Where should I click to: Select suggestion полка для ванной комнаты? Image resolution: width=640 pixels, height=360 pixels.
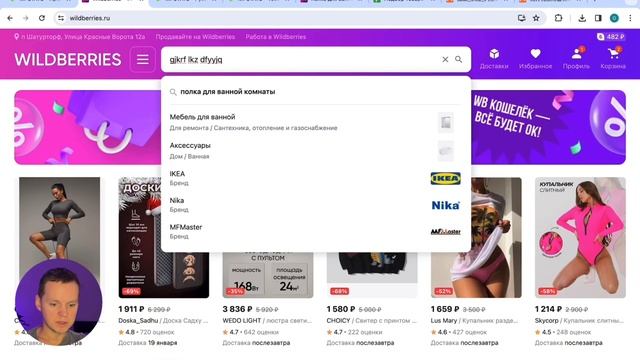click(316, 92)
